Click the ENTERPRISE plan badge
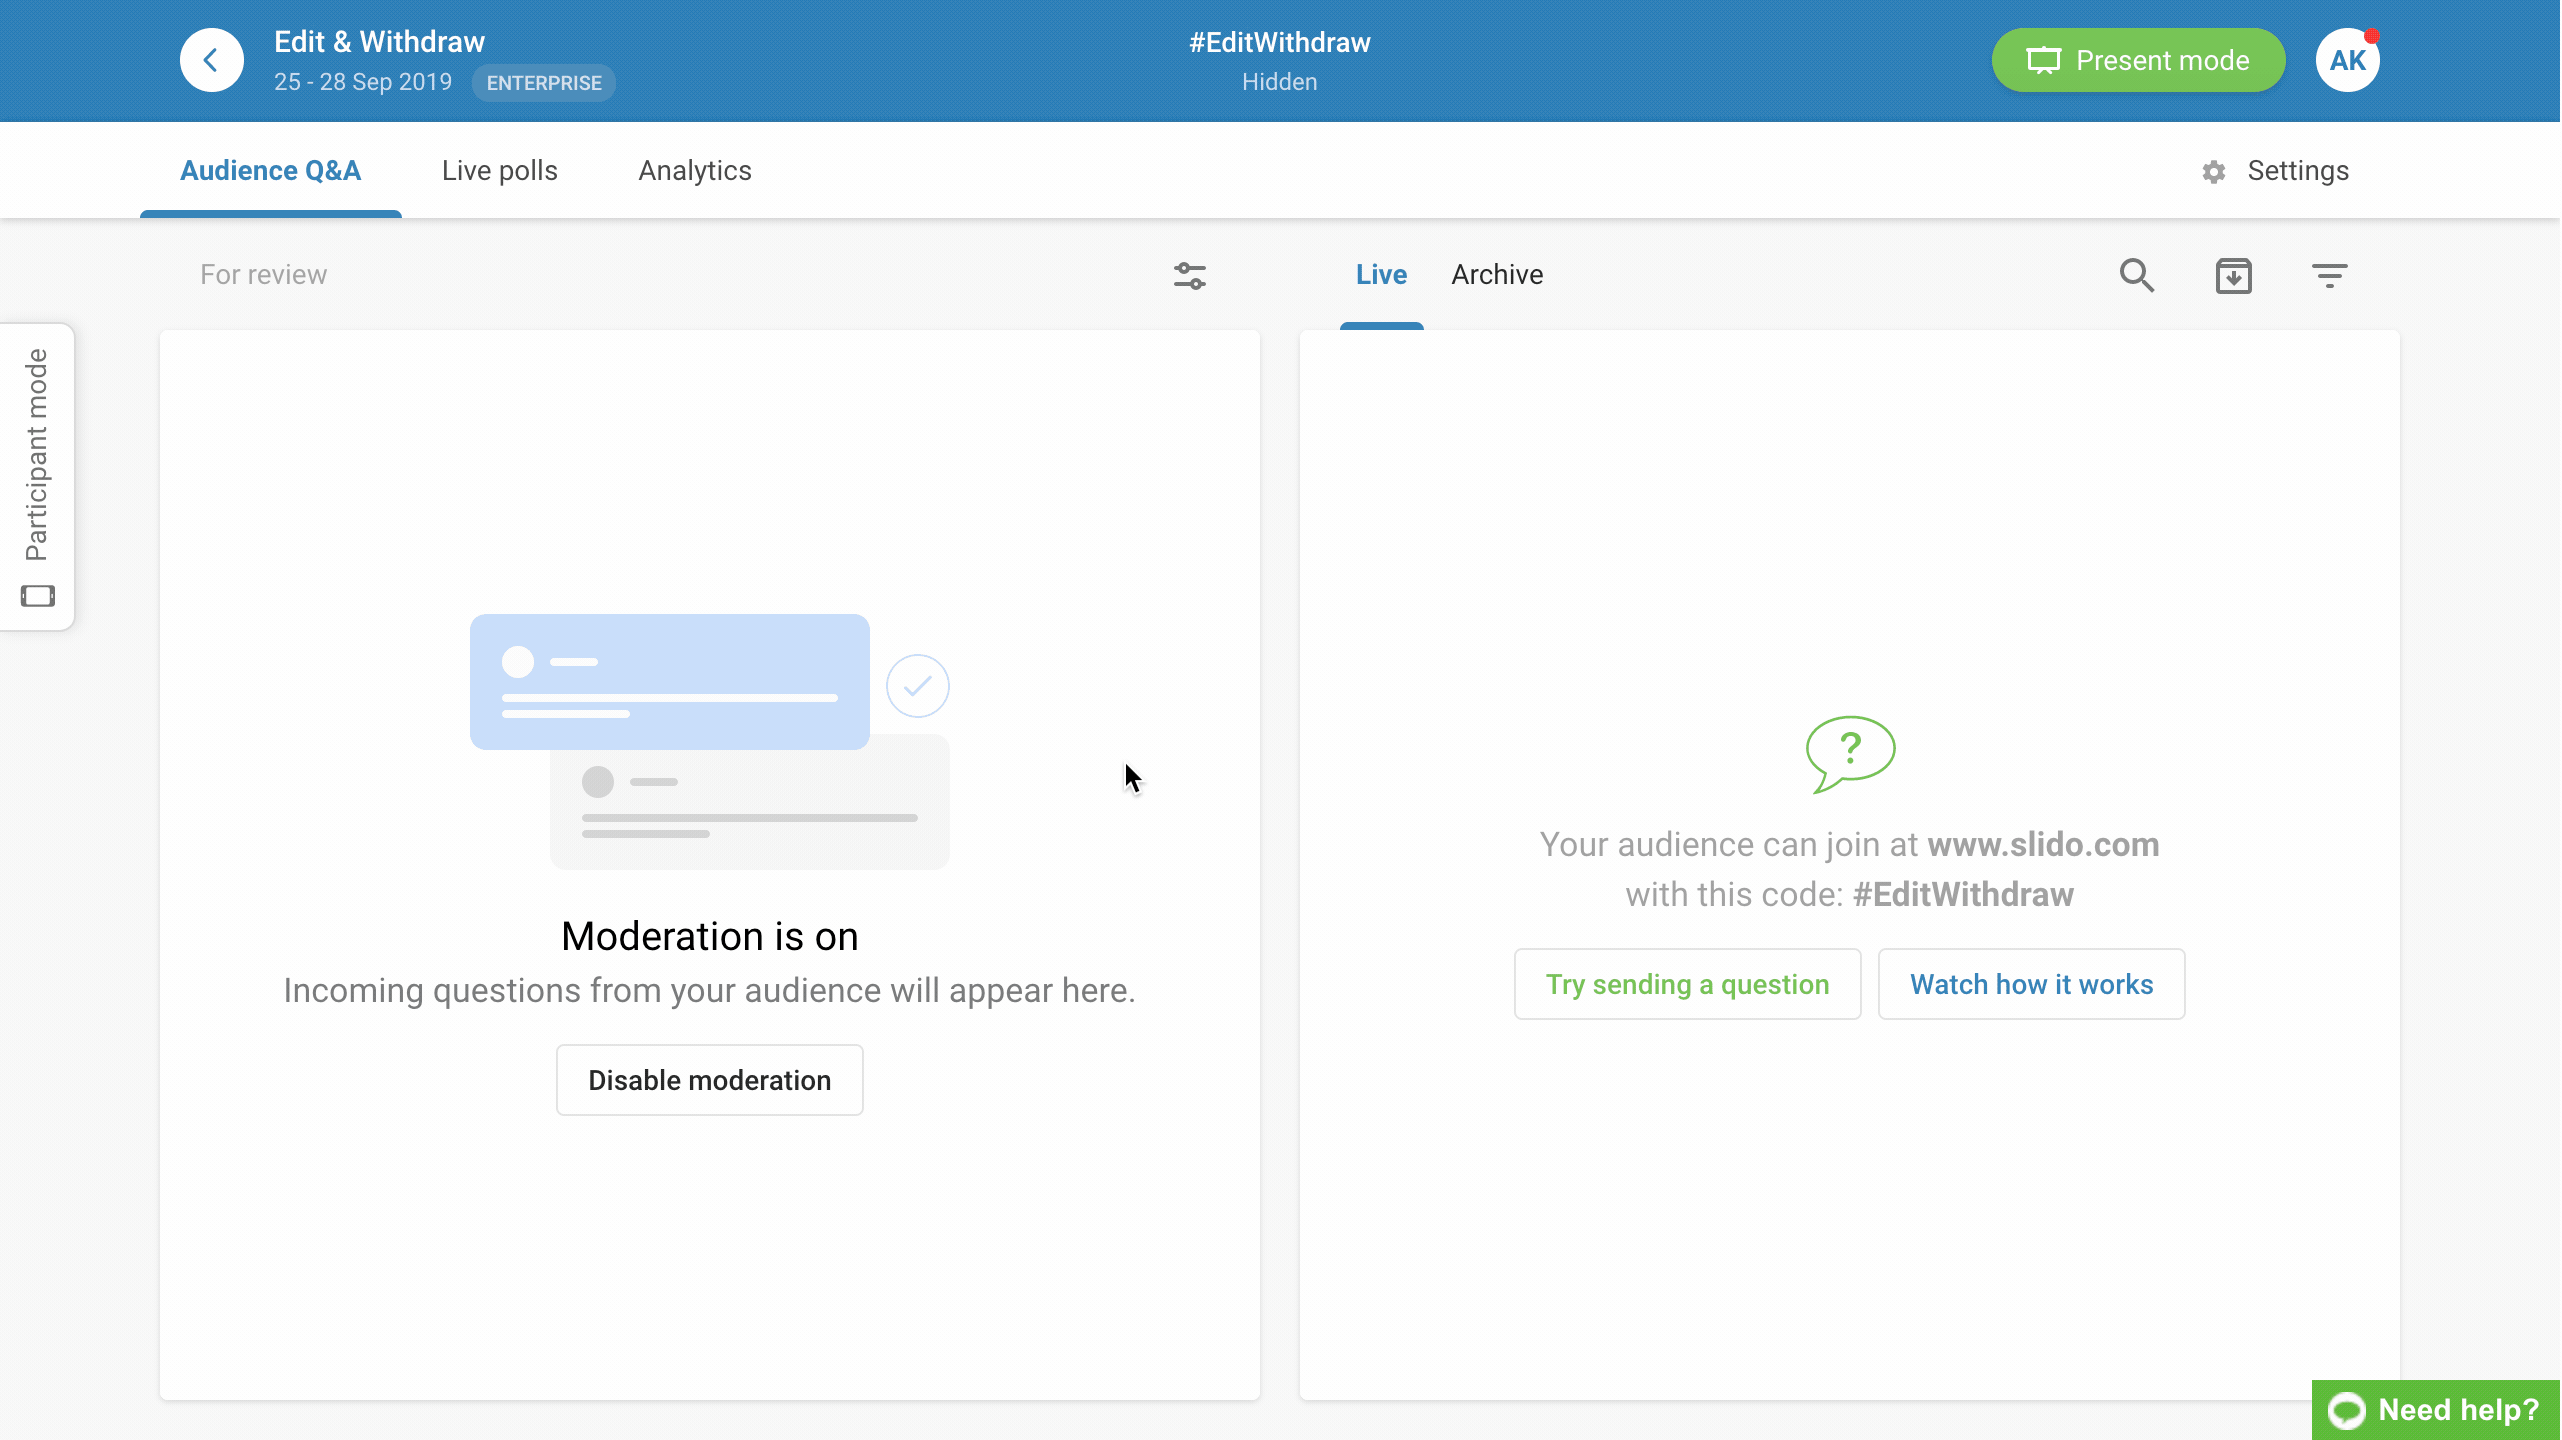2562x1440 pixels. click(544, 83)
